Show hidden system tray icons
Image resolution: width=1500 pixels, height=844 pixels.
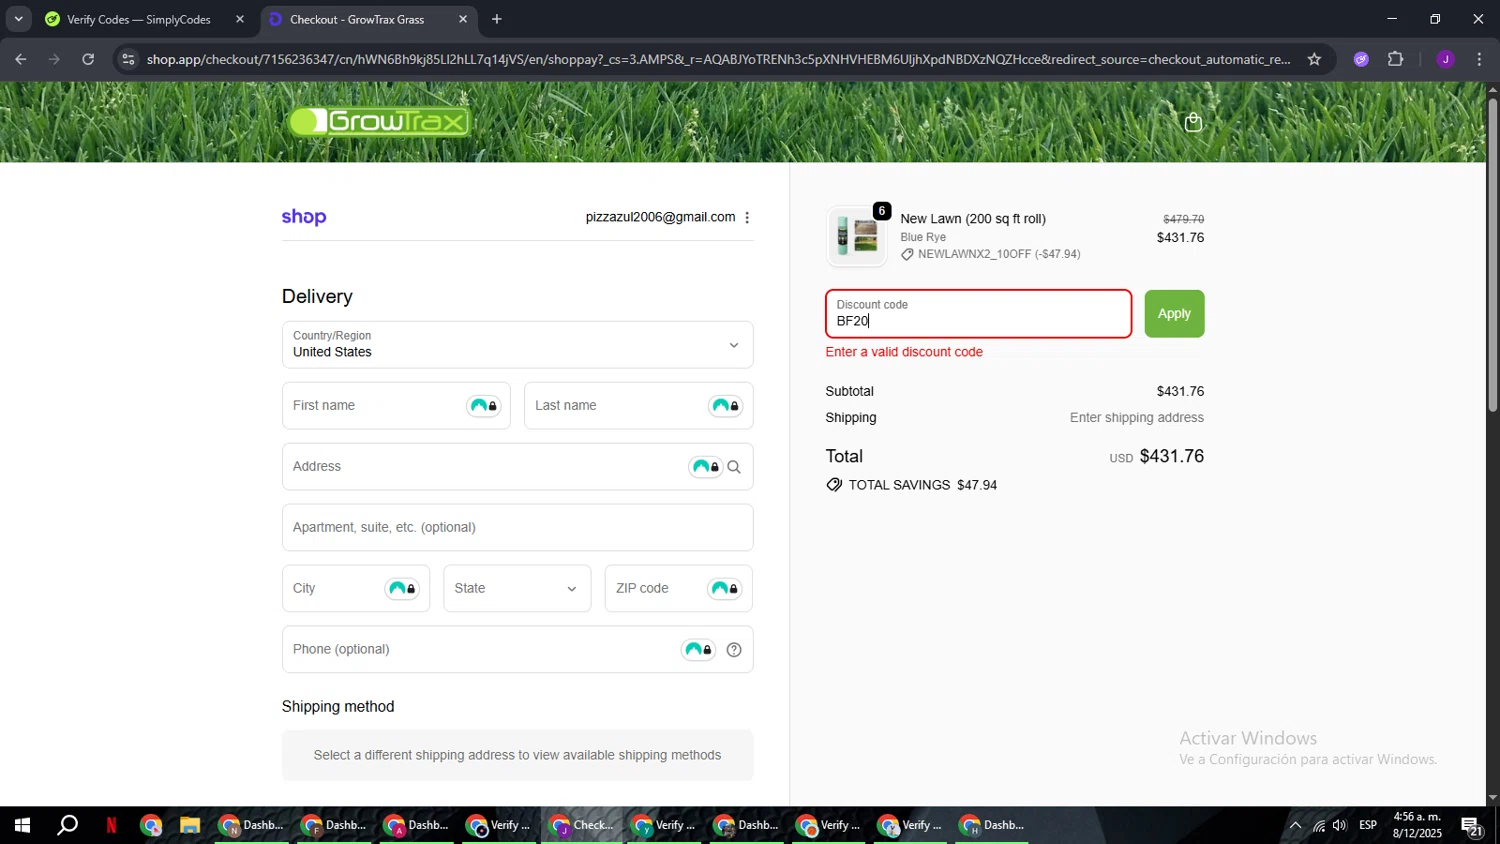pyautogui.click(x=1295, y=826)
